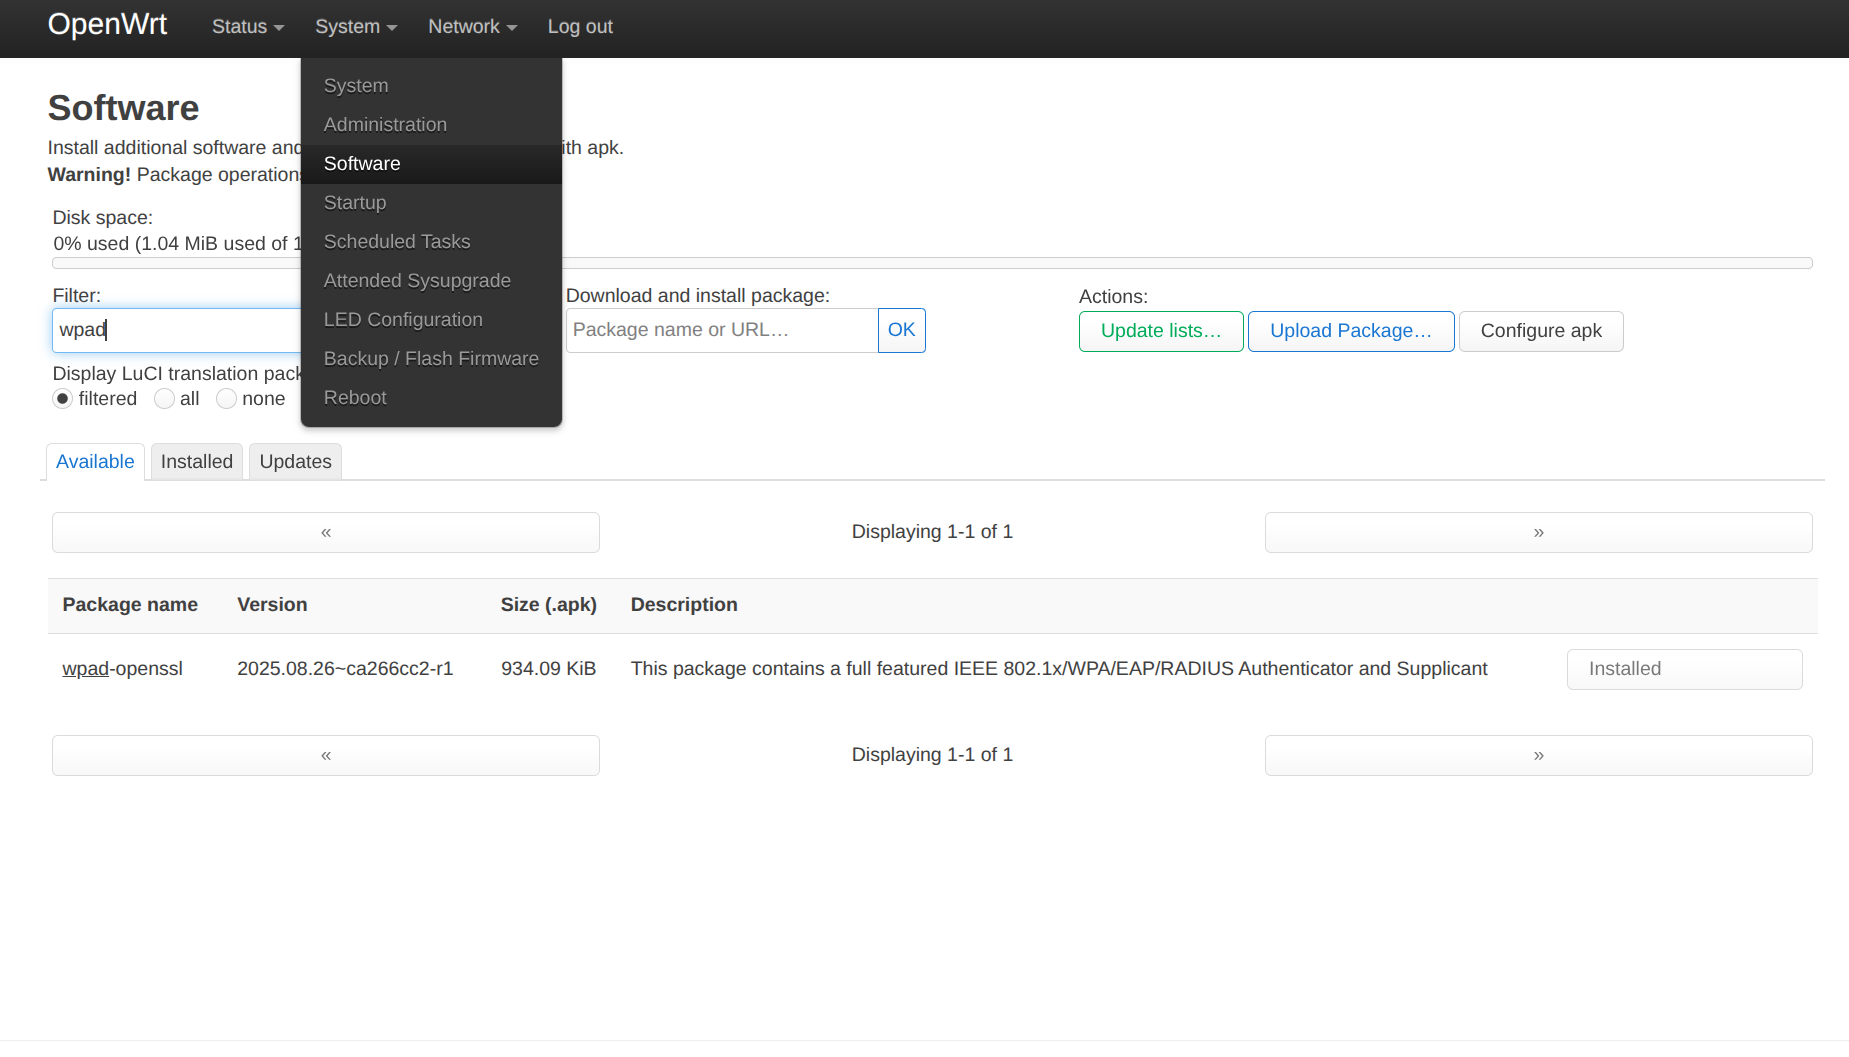Click OK to install the package
This screenshot has height=1057, width=1849.
tap(901, 330)
